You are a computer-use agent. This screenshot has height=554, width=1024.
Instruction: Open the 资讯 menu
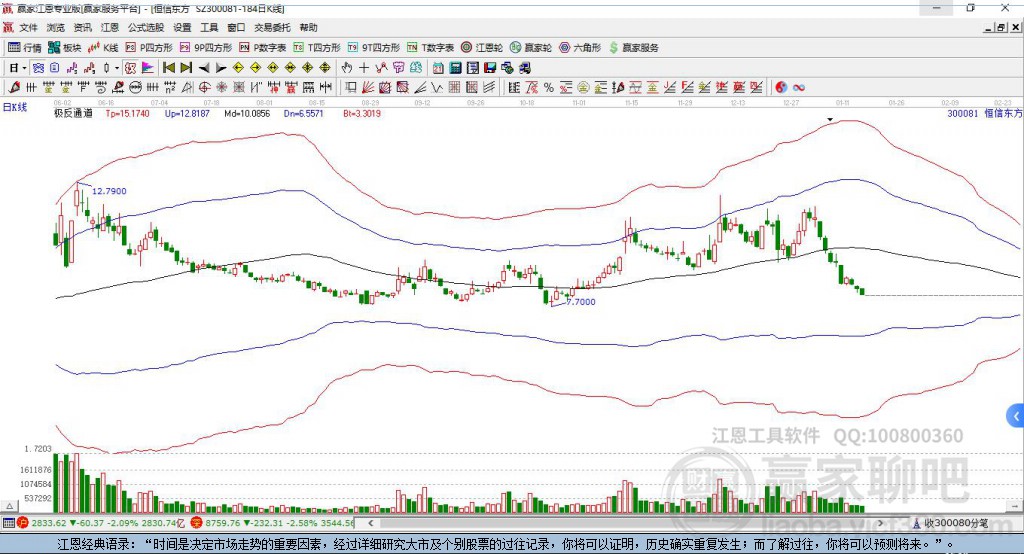click(82, 27)
